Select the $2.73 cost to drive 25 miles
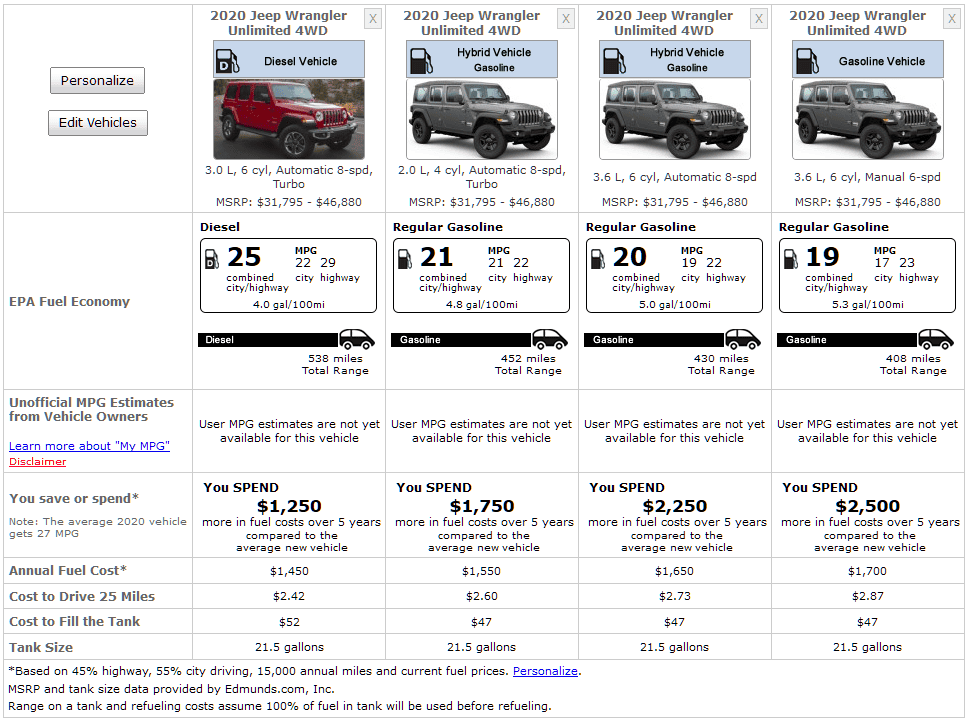Viewport: 970px width, 722px height. (x=674, y=596)
